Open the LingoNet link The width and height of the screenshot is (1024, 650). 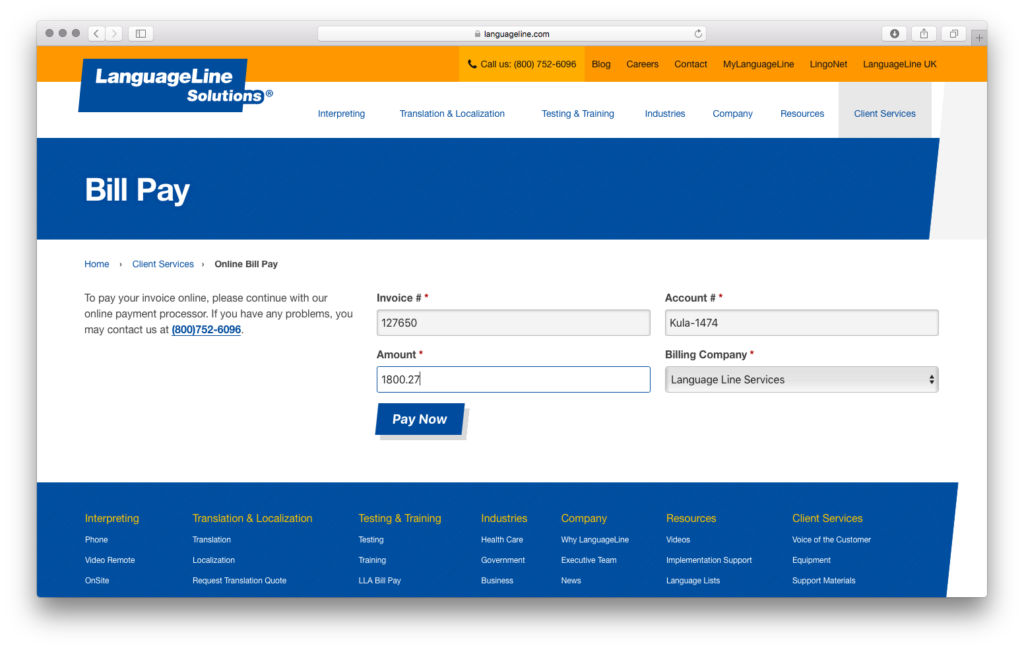[x=828, y=64]
